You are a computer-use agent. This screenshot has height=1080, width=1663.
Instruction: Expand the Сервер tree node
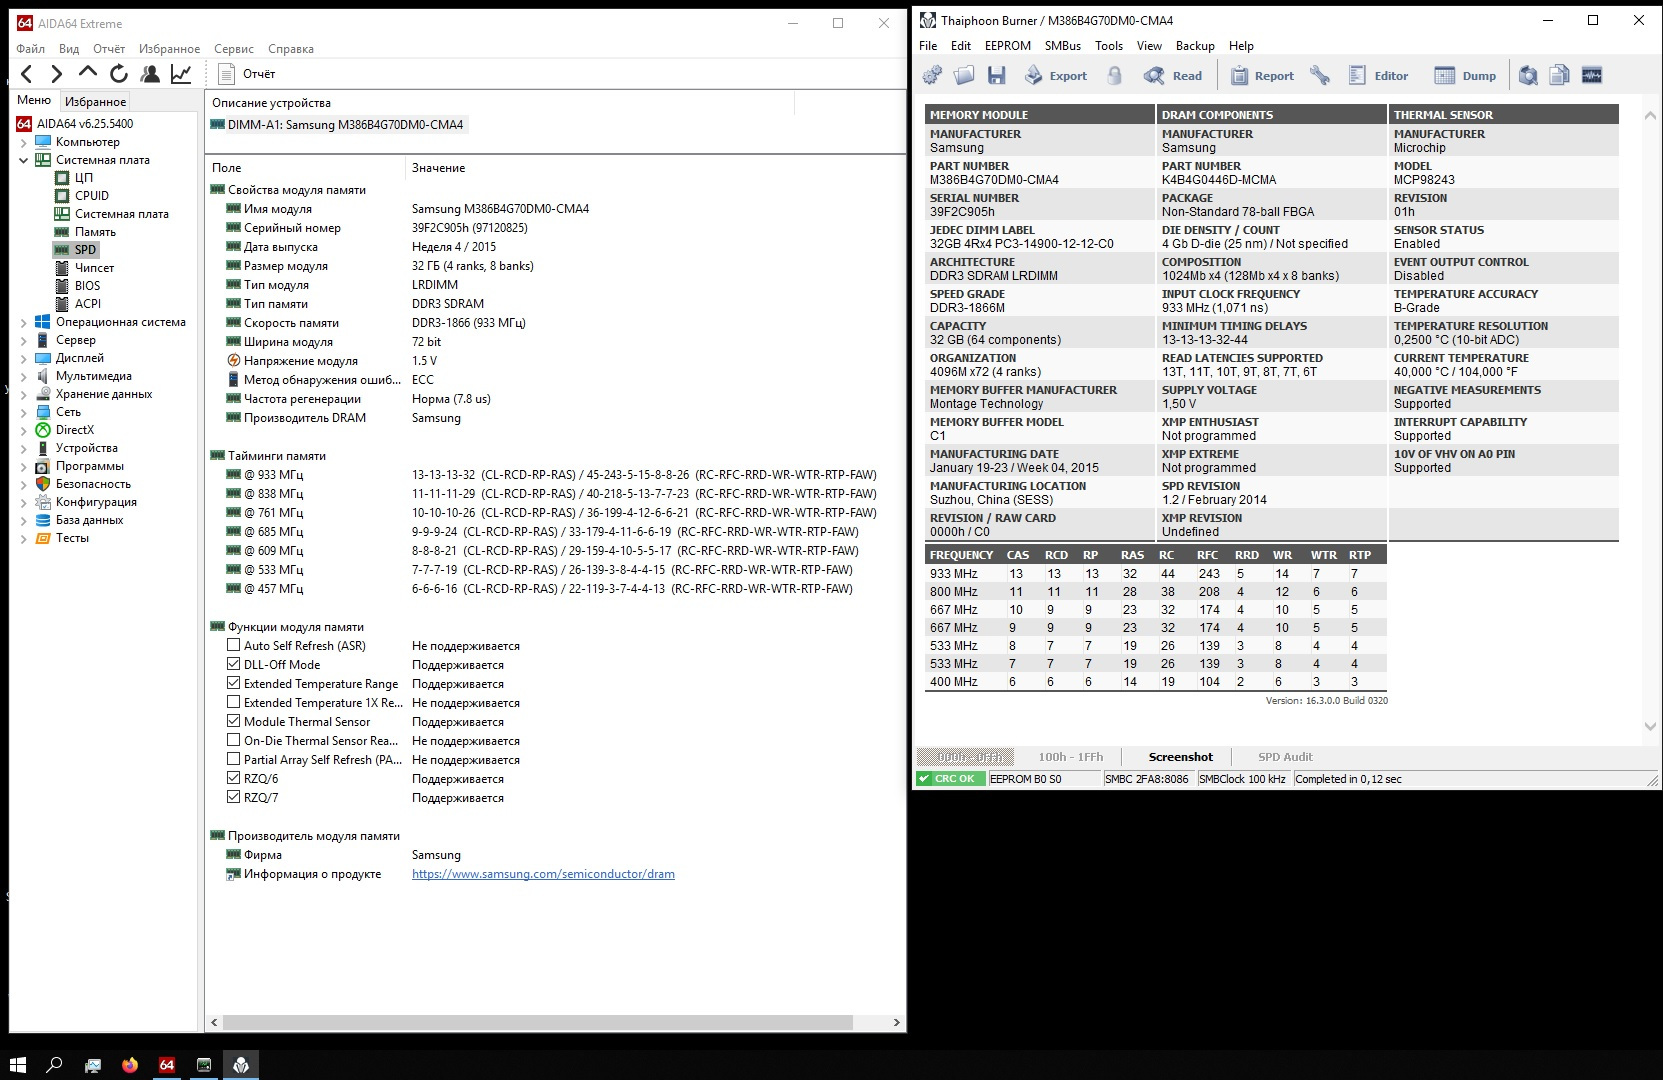(24, 340)
